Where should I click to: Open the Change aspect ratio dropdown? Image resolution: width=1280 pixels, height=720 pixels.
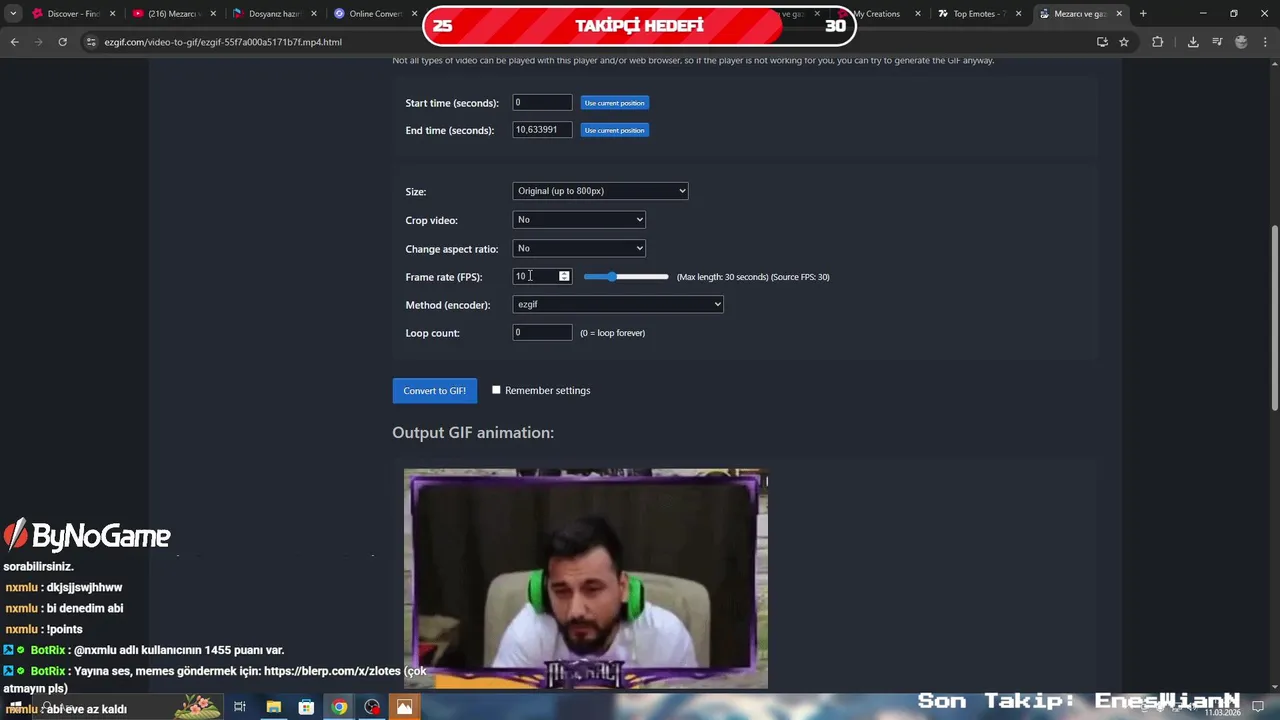[x=579, y=248]
